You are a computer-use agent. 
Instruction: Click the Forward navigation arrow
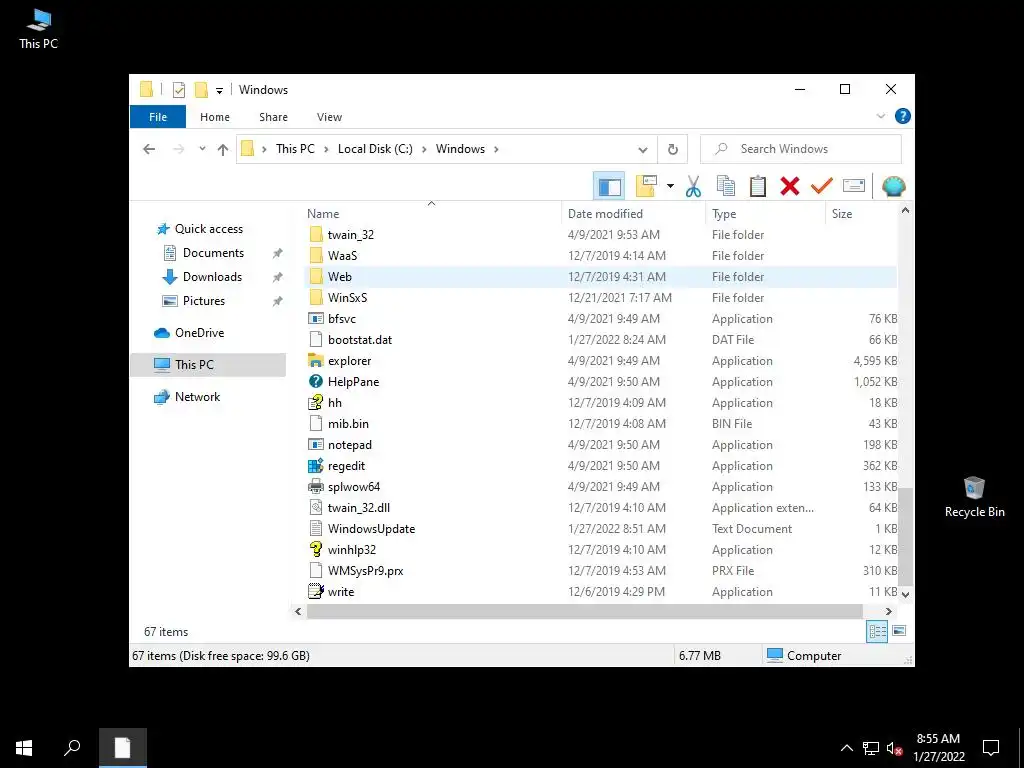tap(178, 150)
